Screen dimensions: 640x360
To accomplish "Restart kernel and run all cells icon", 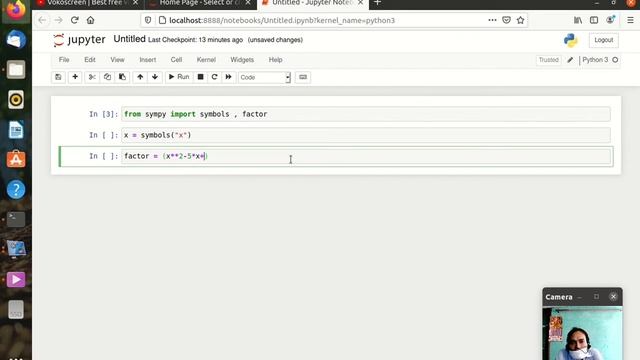I will coord(229,77).
